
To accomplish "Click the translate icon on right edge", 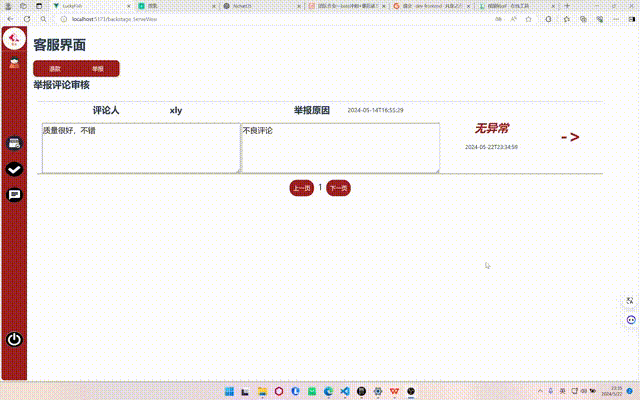I will point(630,301).
